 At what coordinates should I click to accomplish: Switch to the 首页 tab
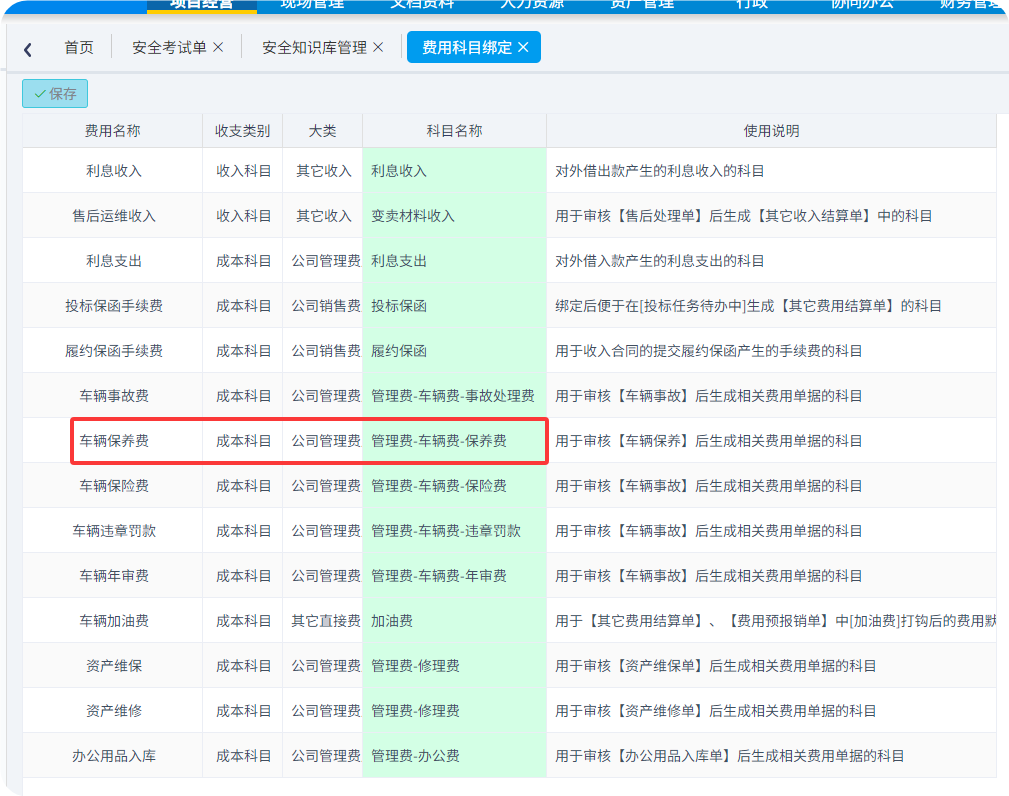pyautogui.click(x=79, y=47)
